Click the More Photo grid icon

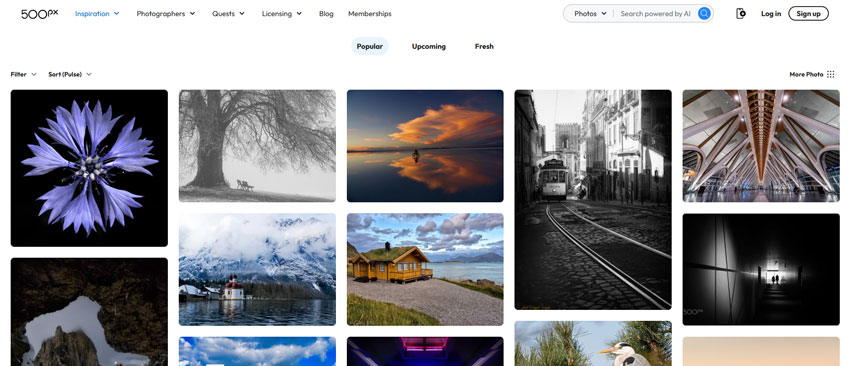point(830,74)
